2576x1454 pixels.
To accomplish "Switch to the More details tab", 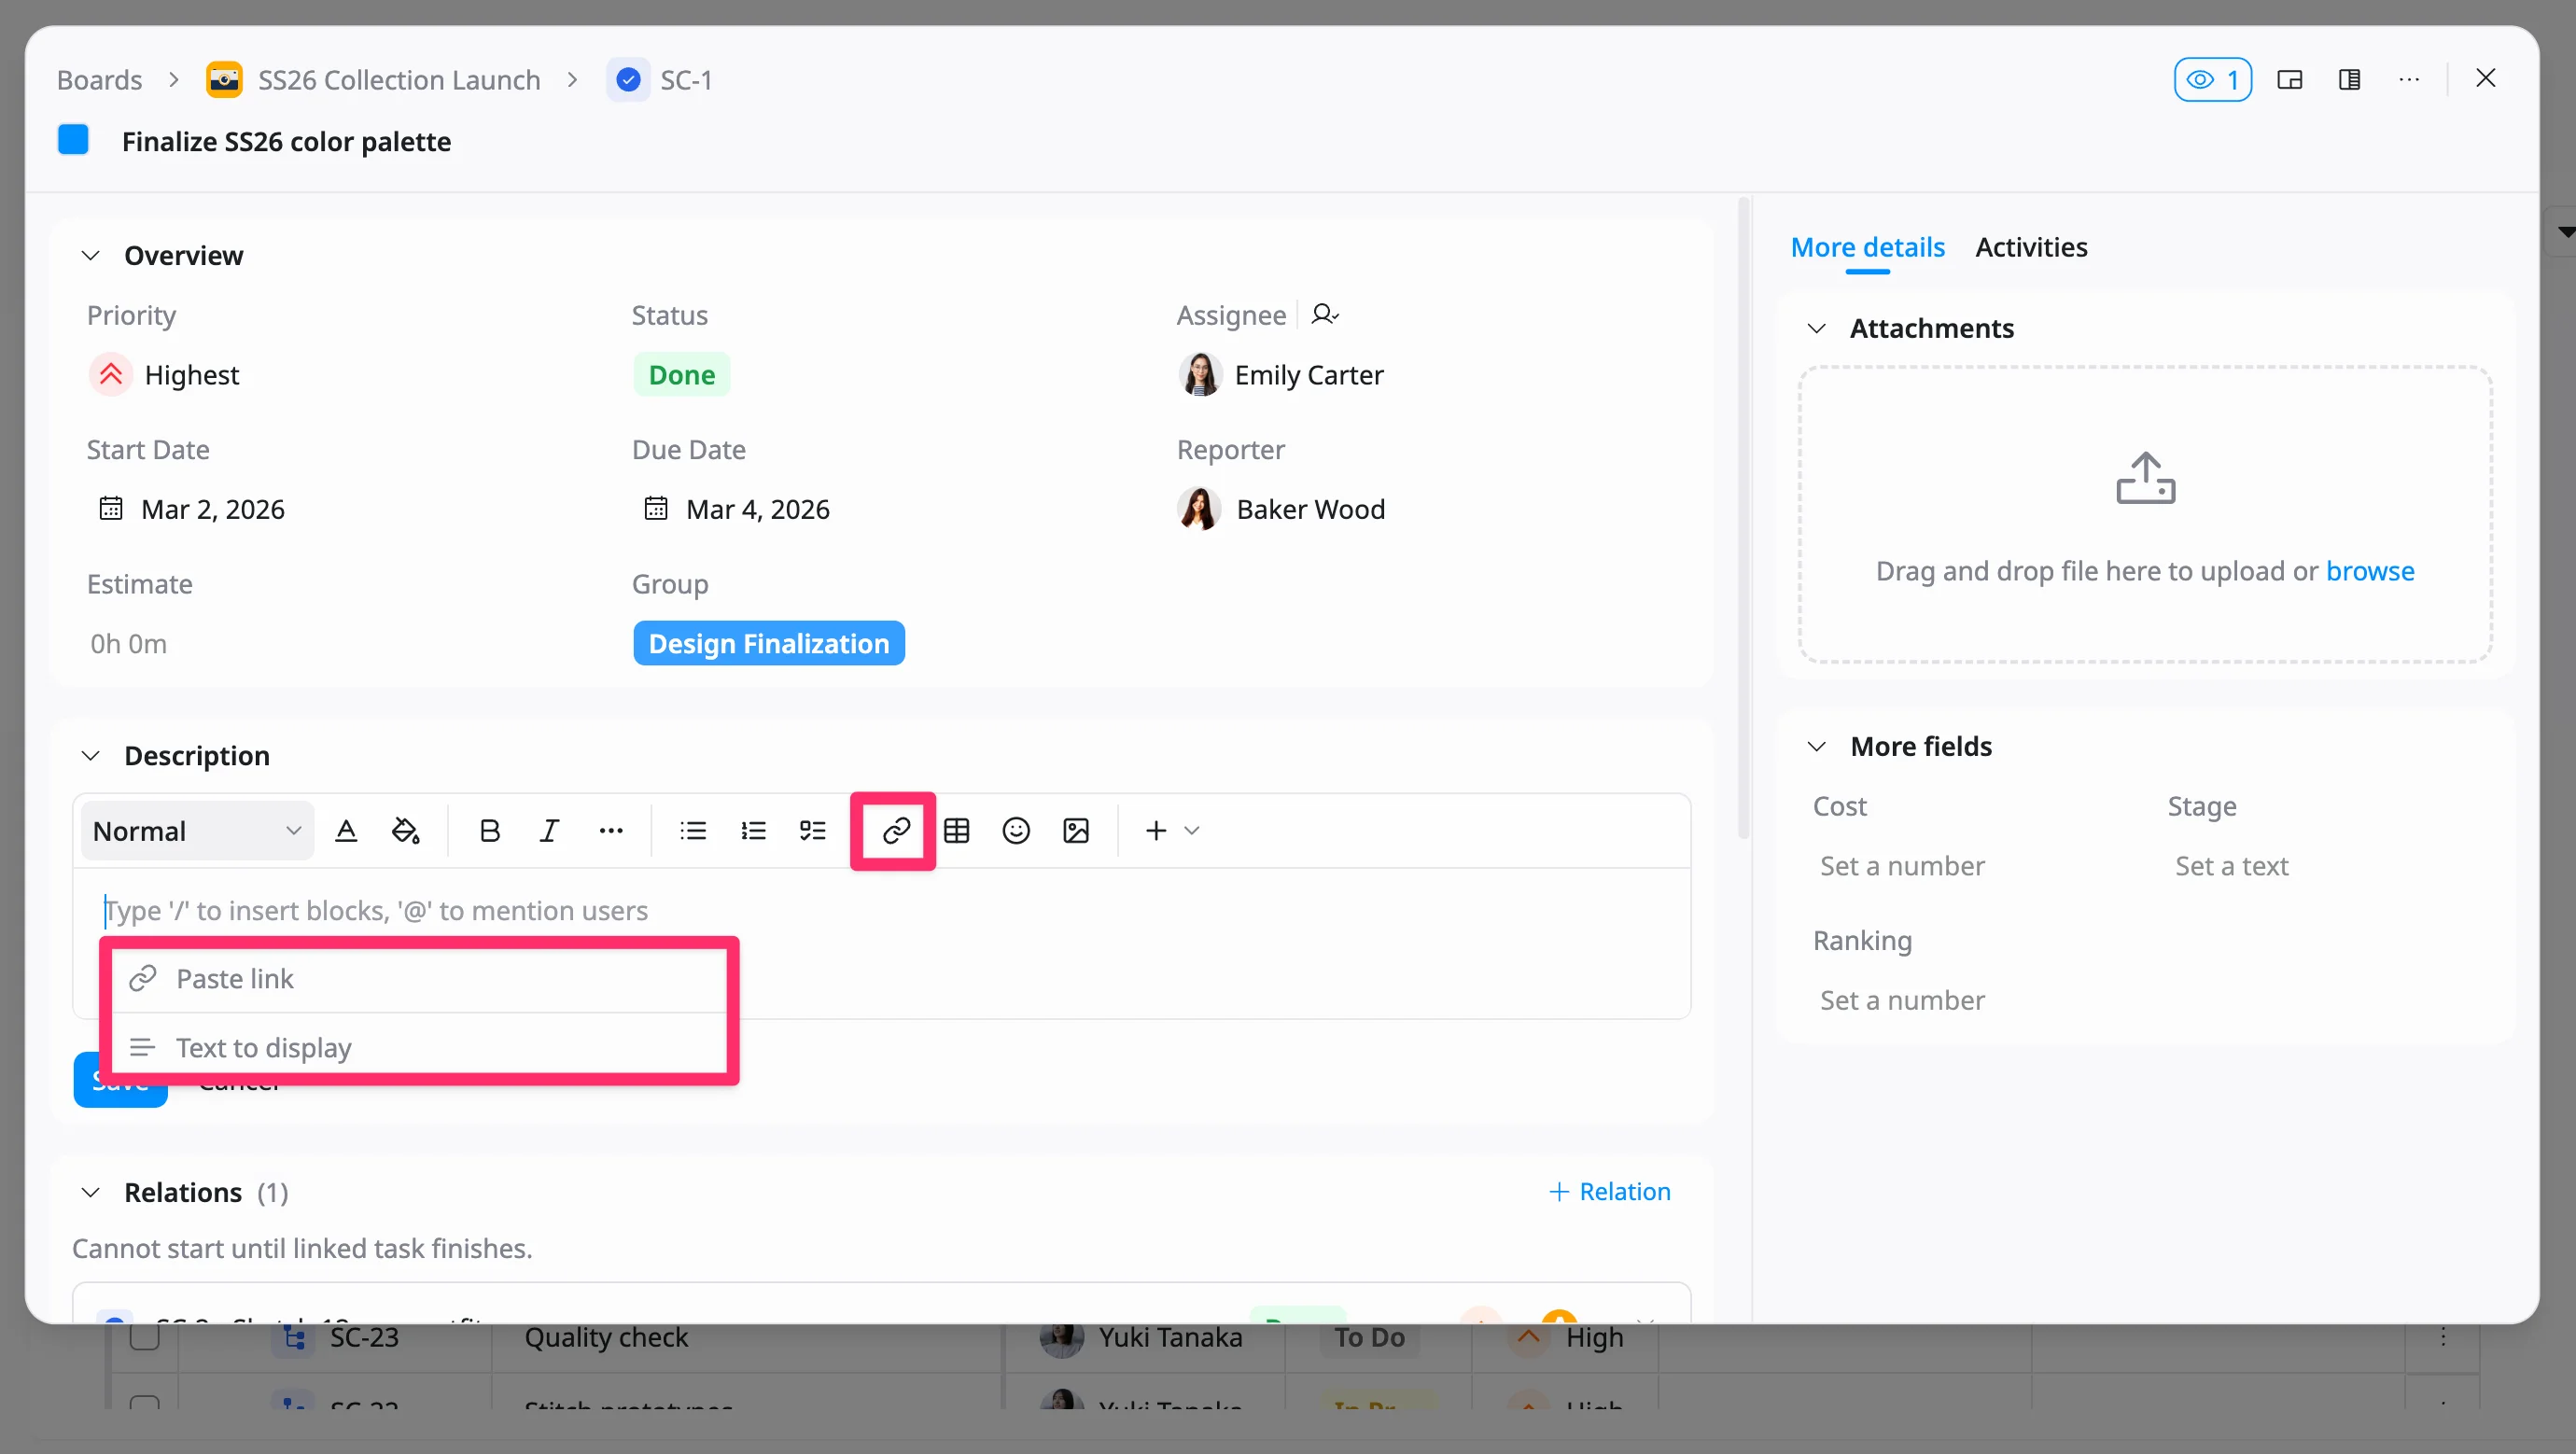I will point(1867,247).
